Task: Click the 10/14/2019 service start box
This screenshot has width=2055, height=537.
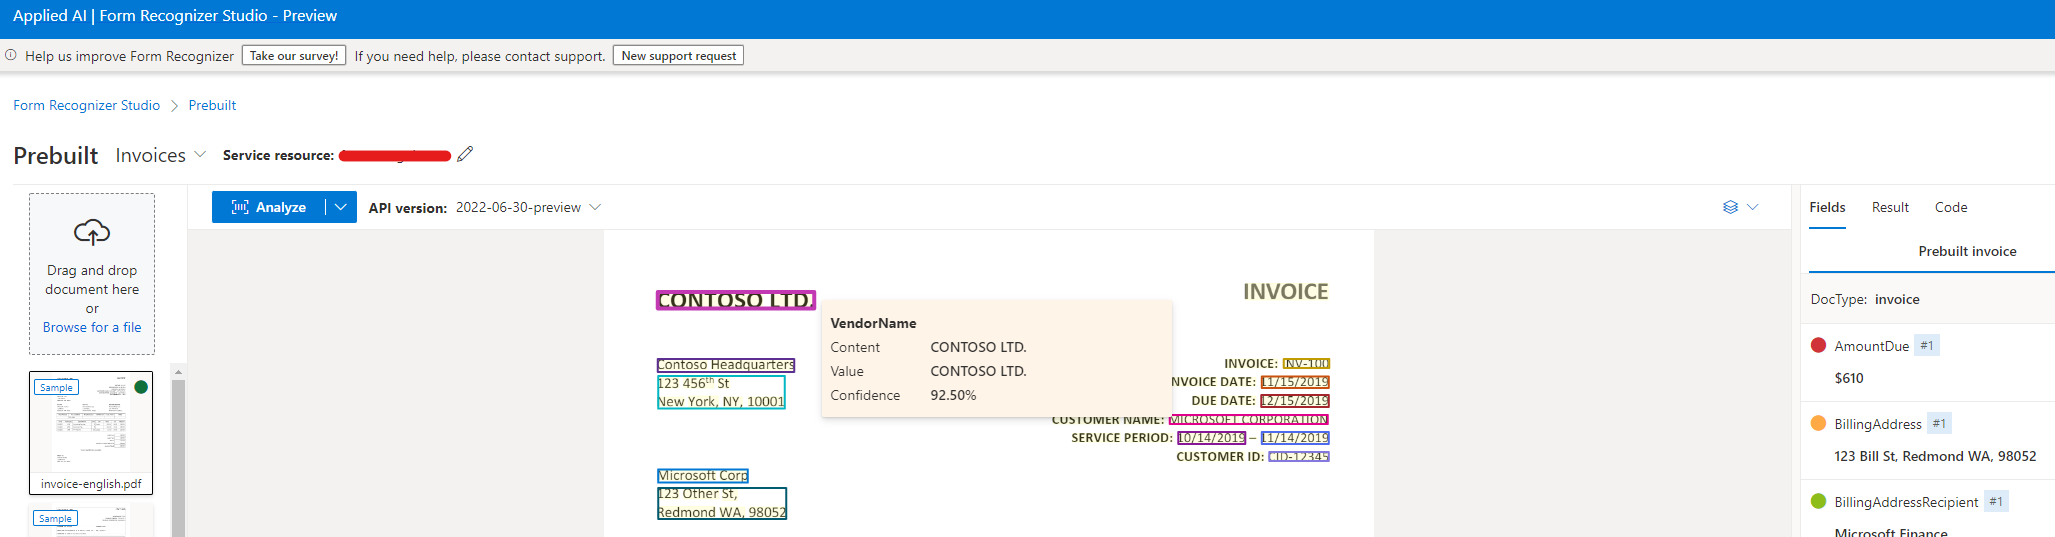Action: click(x=1212, y=438)
